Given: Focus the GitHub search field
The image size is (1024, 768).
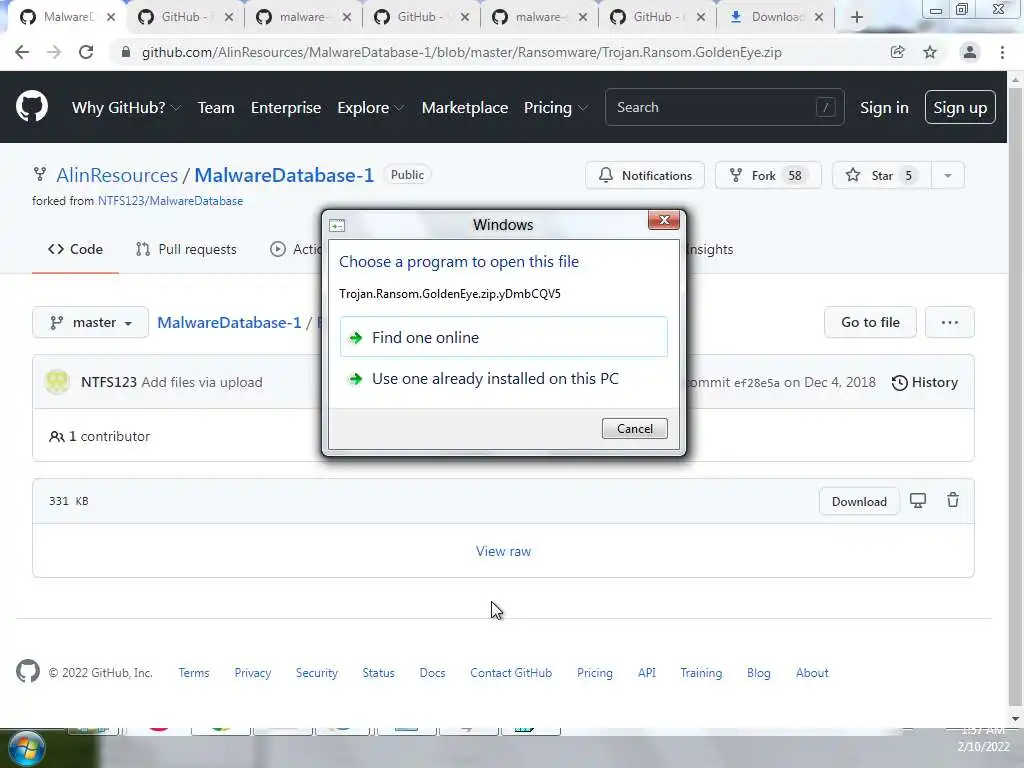Looking at the screenshot, I should [x=724, y=107].
